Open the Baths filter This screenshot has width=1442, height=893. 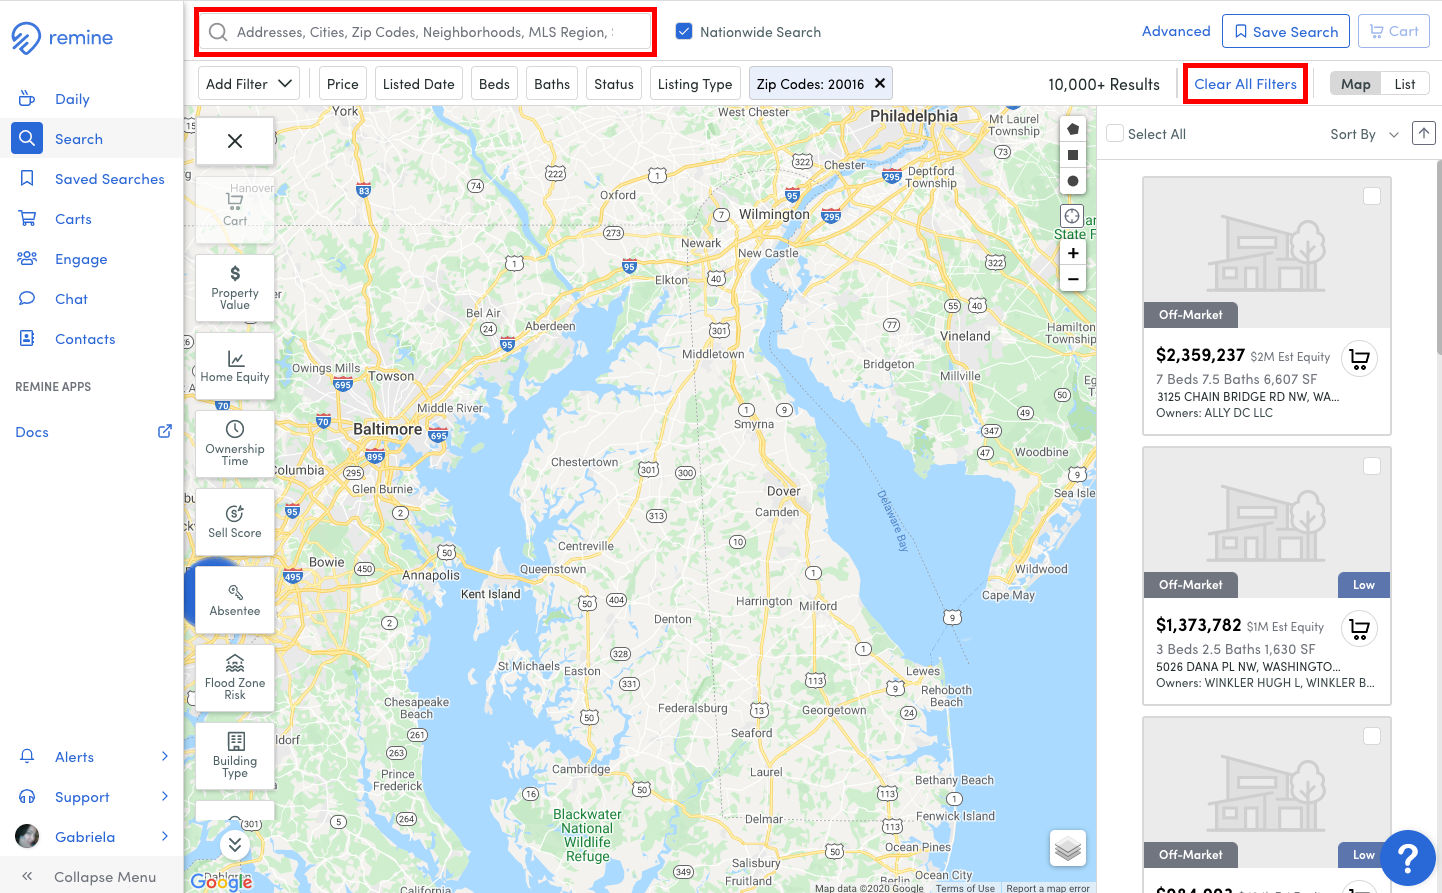(552, 84)
